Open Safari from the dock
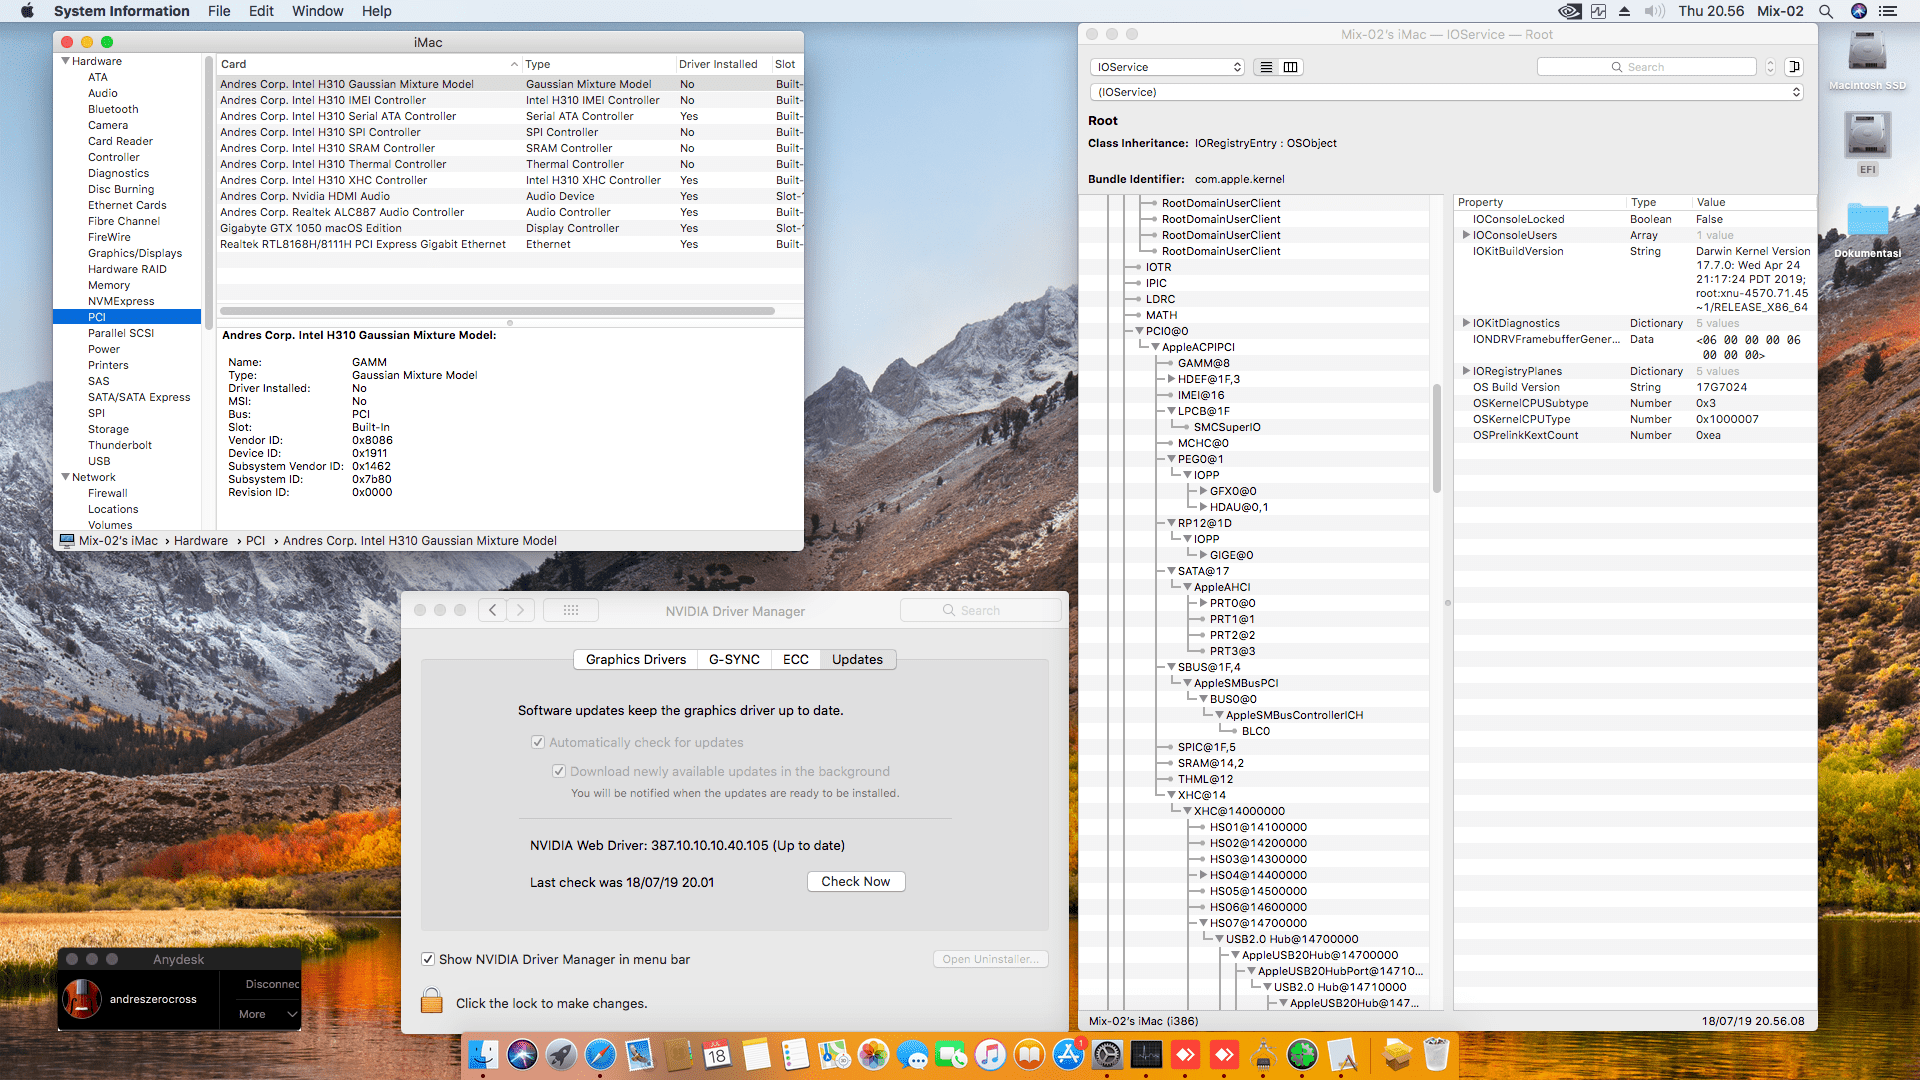This screenshot has height=1080, width=1920. click(600, 1055)
